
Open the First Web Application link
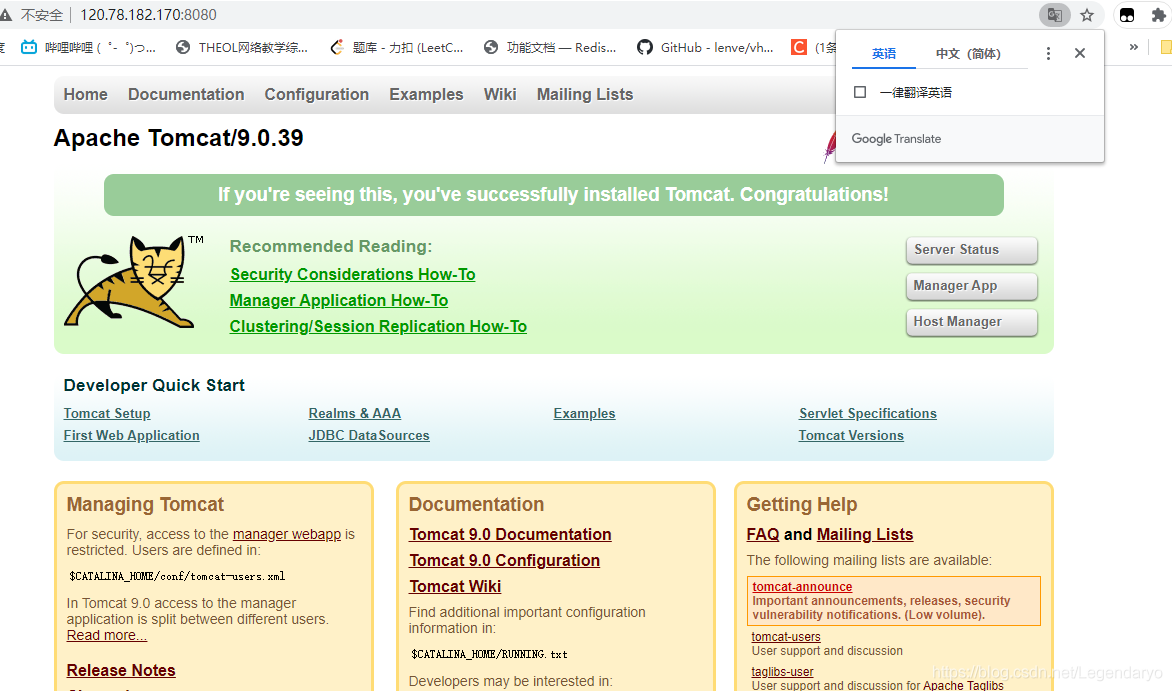[132, 435]
